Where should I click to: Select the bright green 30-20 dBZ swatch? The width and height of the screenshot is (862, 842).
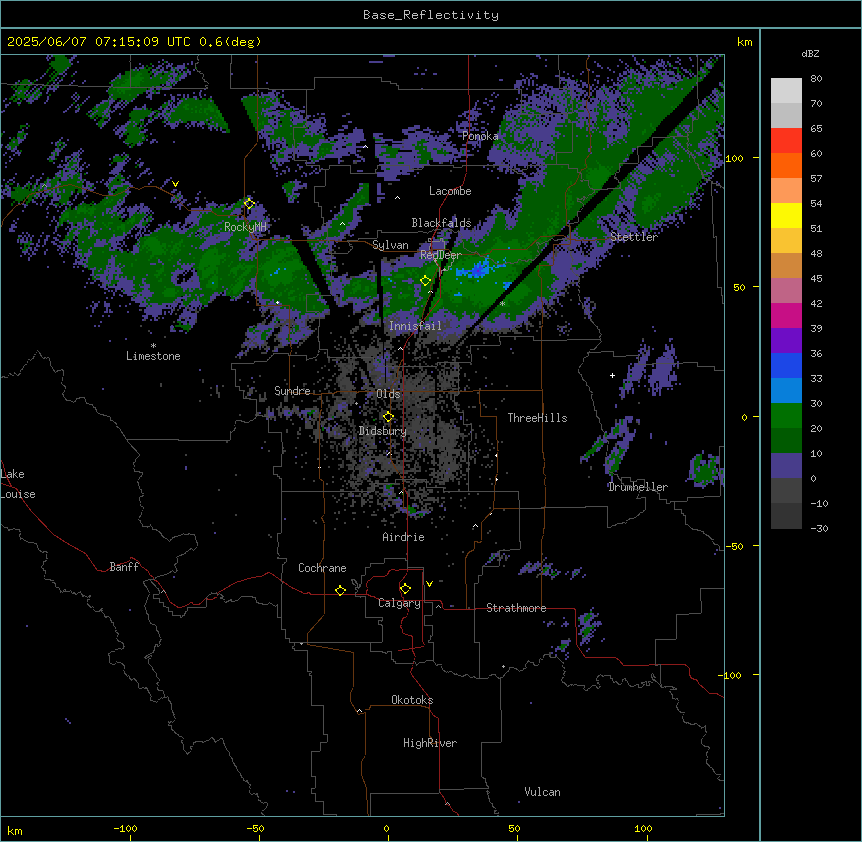point(786,416)
